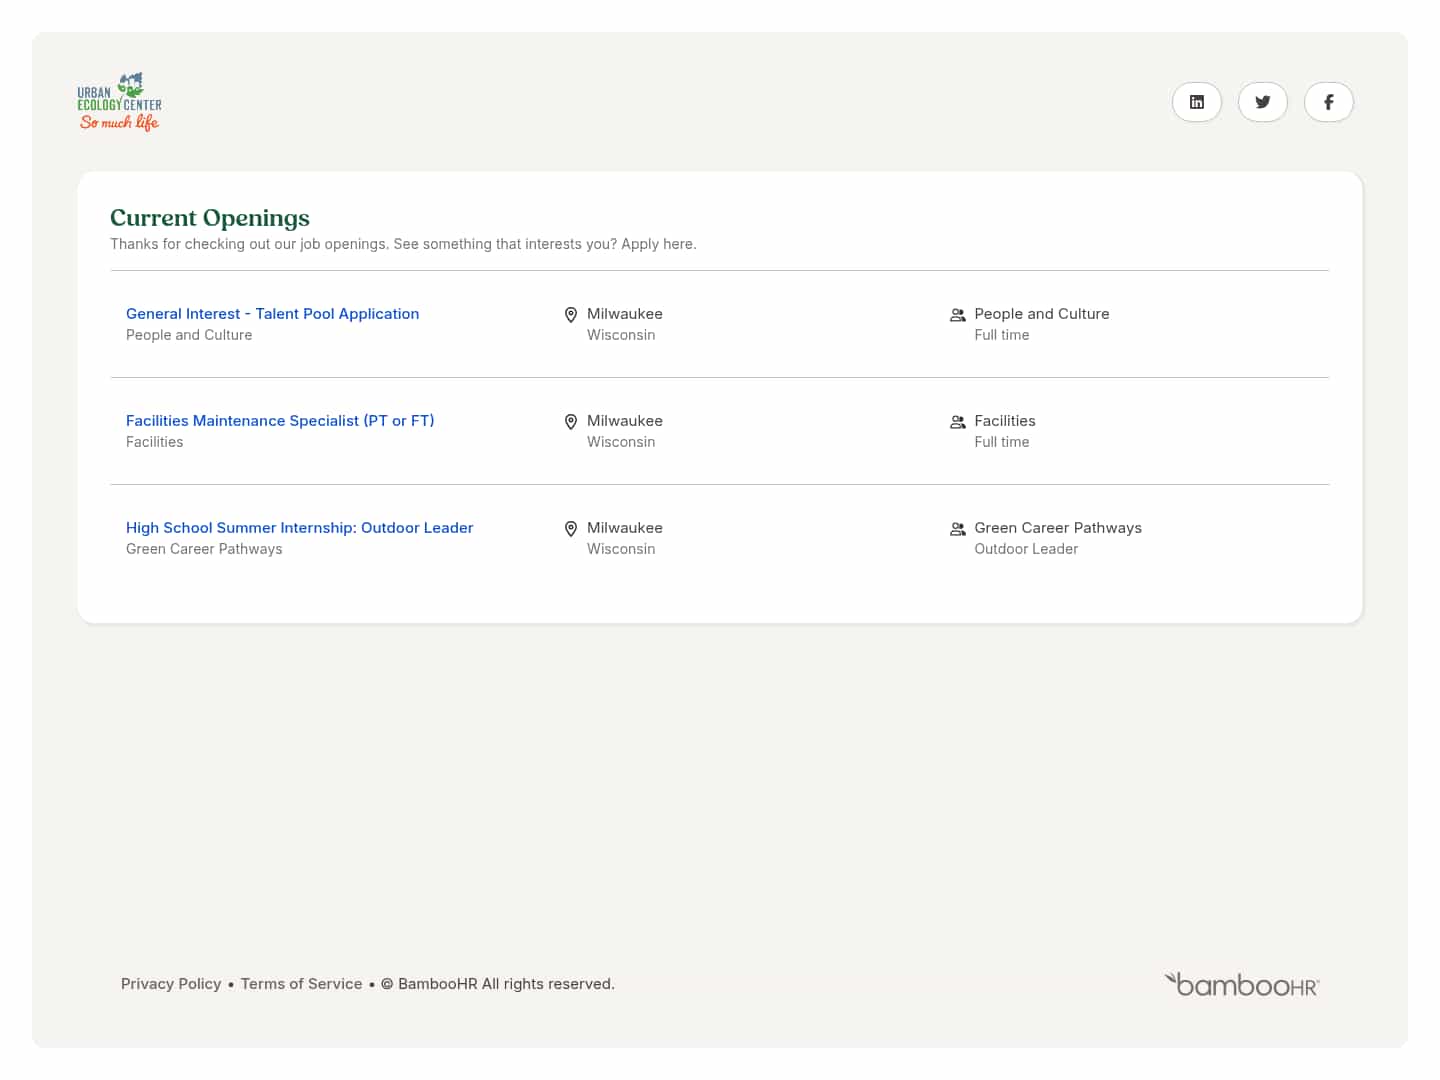
Task: Click the location pin icon for High School Summer Internship
Action: (571, 529)
